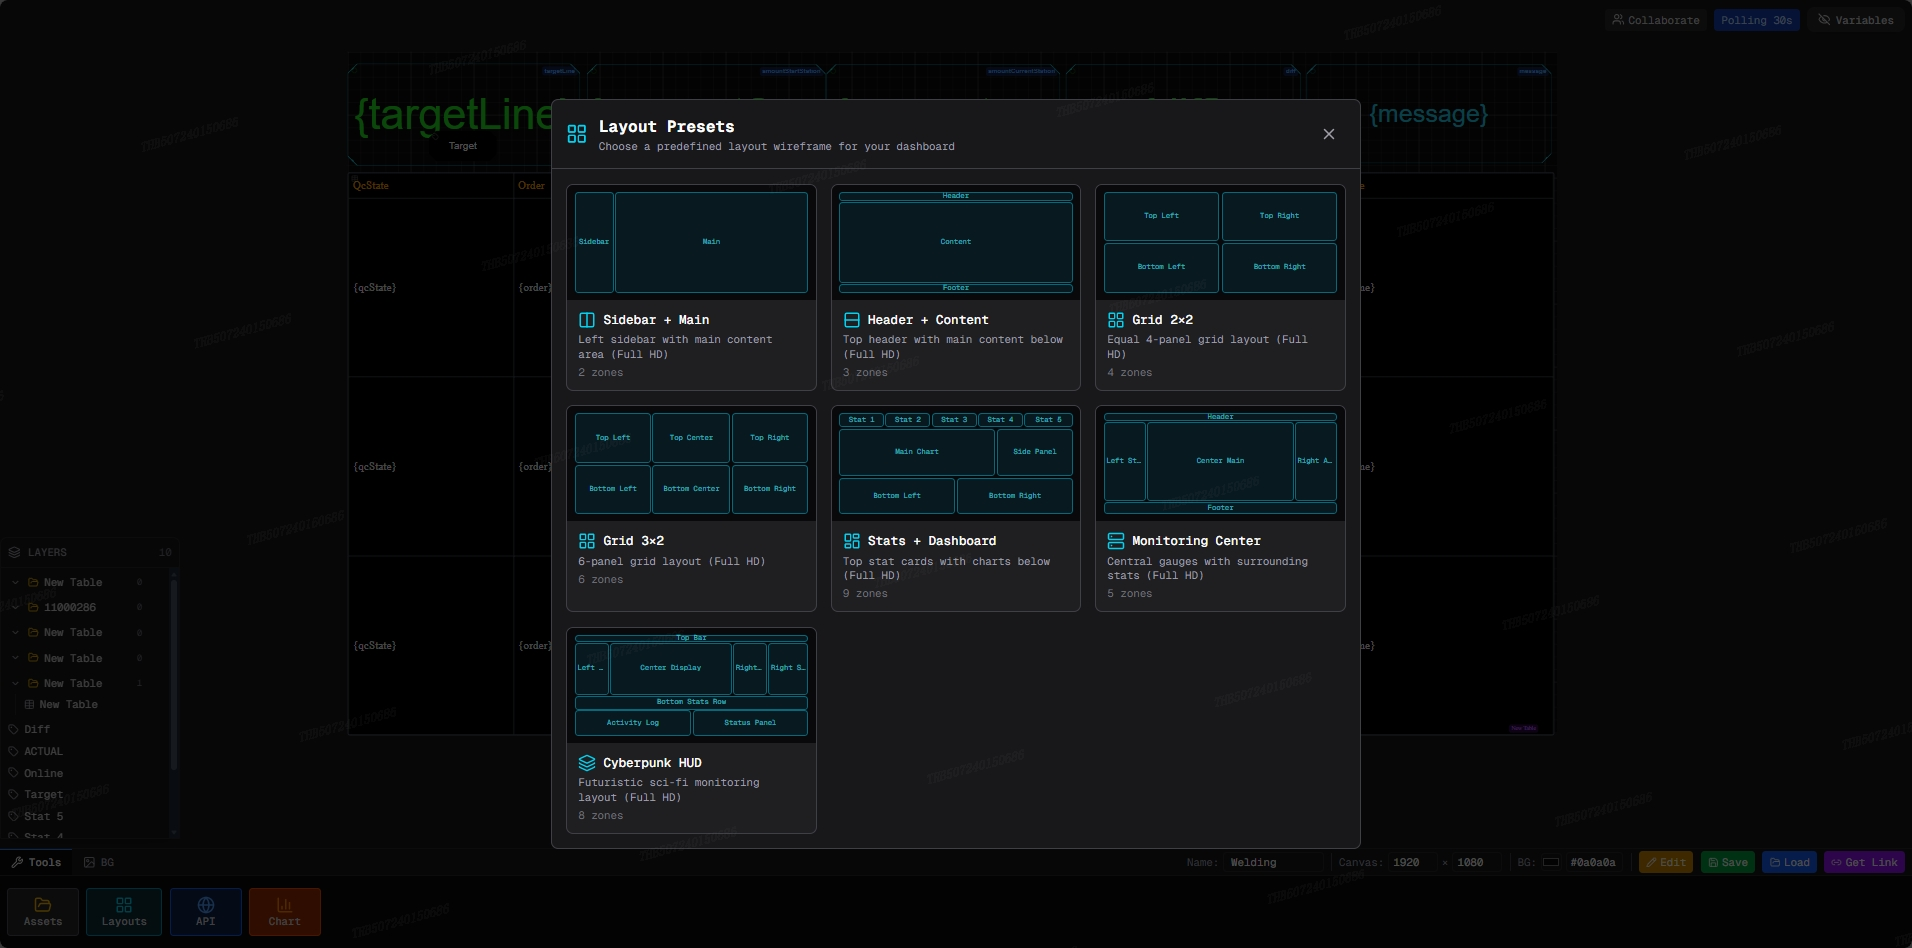This screenshot has width=1912, height=948.
Task: Select the Diff layer tag icon
Action: click(x=14, y=729)
